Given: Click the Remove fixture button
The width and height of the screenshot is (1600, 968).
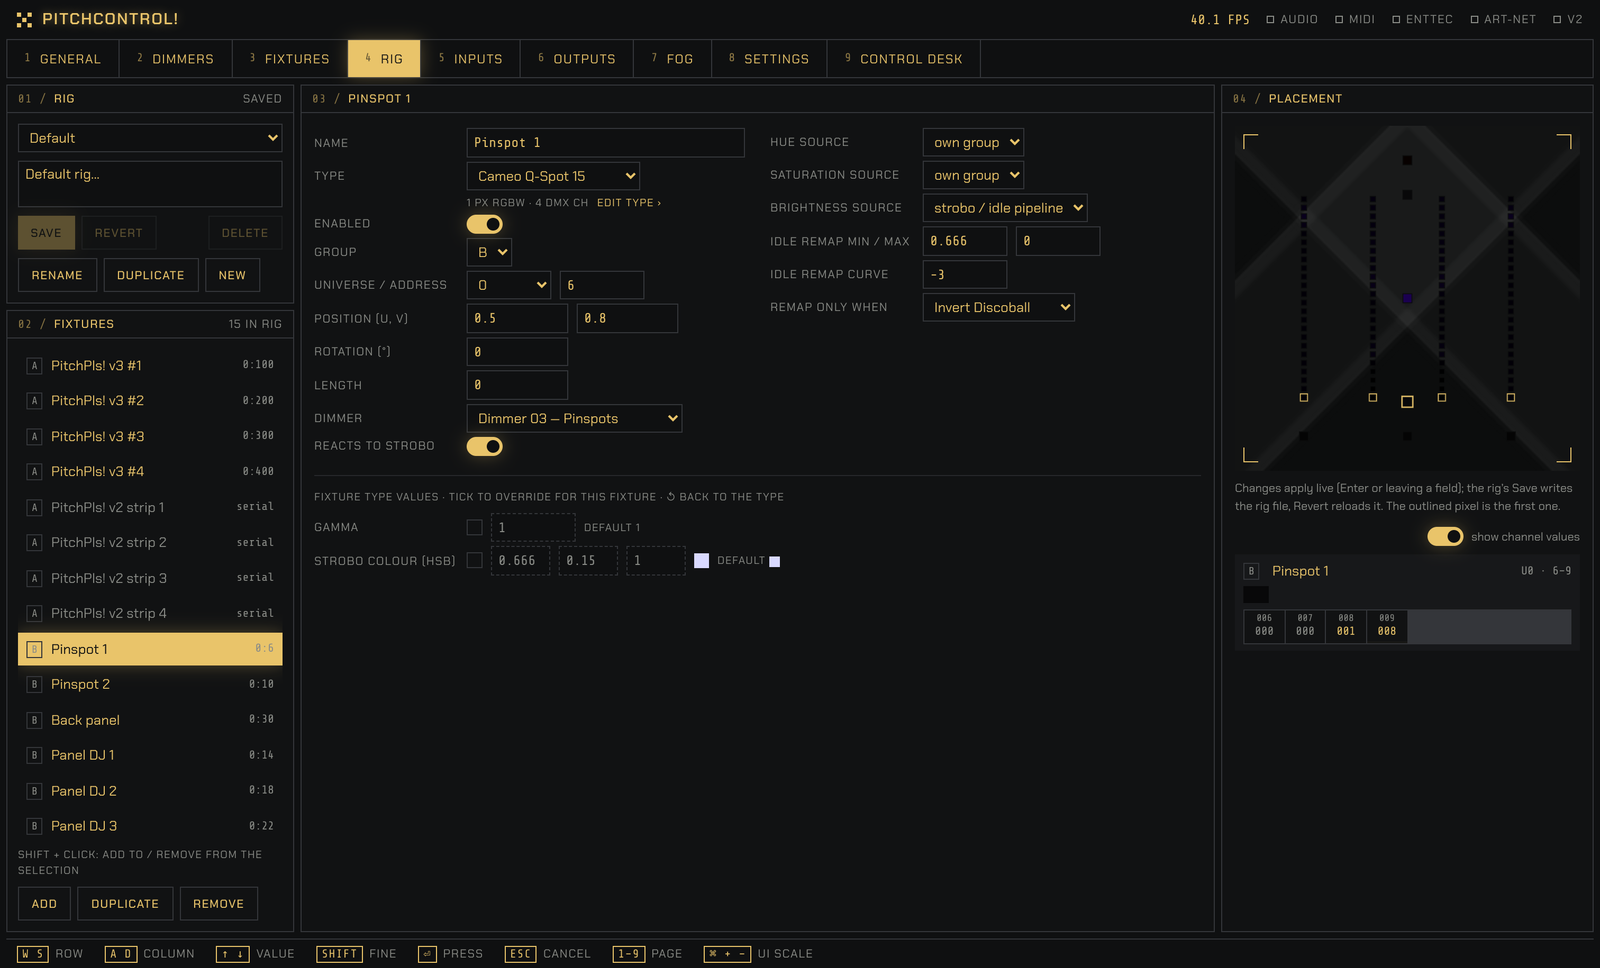Looking at the screenshot, I should click(218, 904).
